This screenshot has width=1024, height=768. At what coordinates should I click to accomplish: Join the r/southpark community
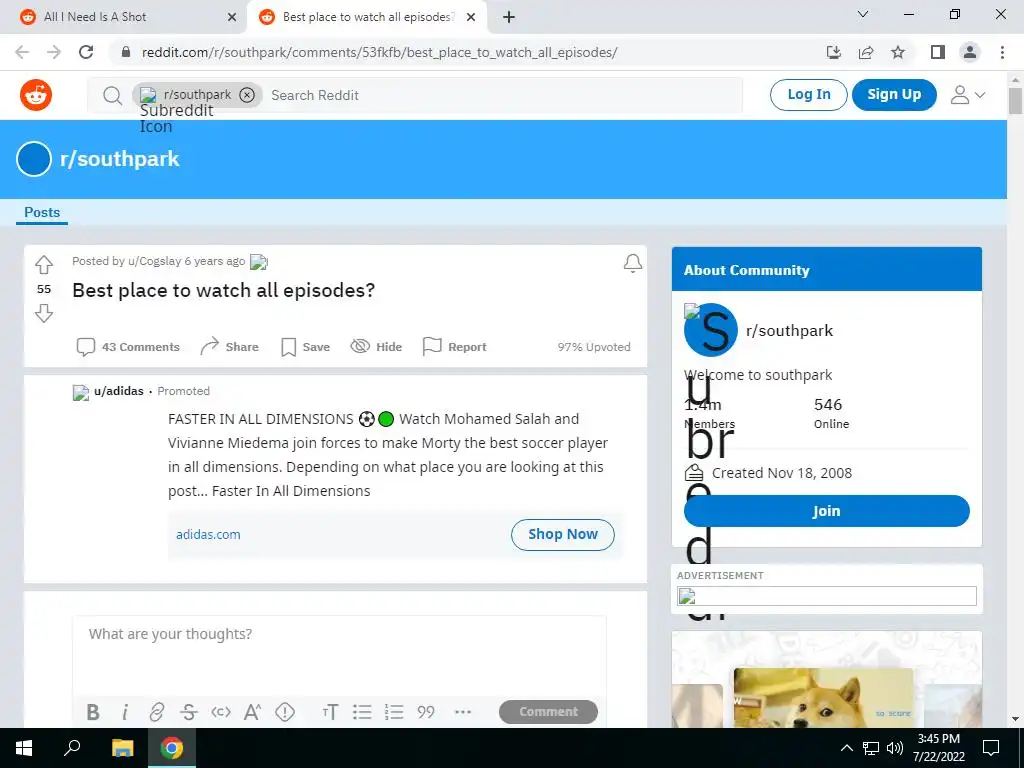coord(826,511)
